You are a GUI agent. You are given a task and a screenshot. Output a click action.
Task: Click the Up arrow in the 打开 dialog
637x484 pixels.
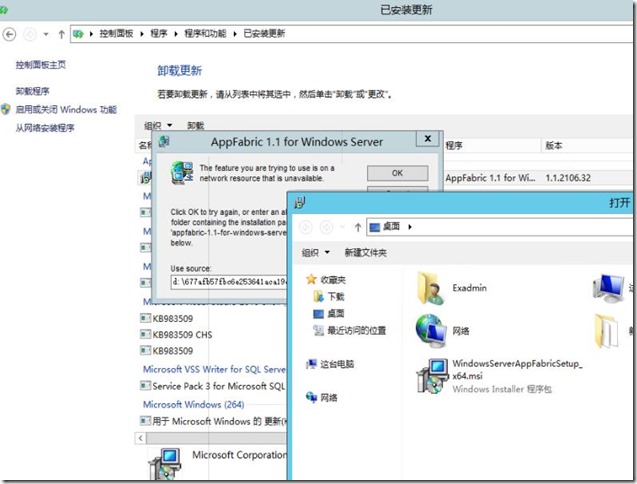(x=358, y=227)
